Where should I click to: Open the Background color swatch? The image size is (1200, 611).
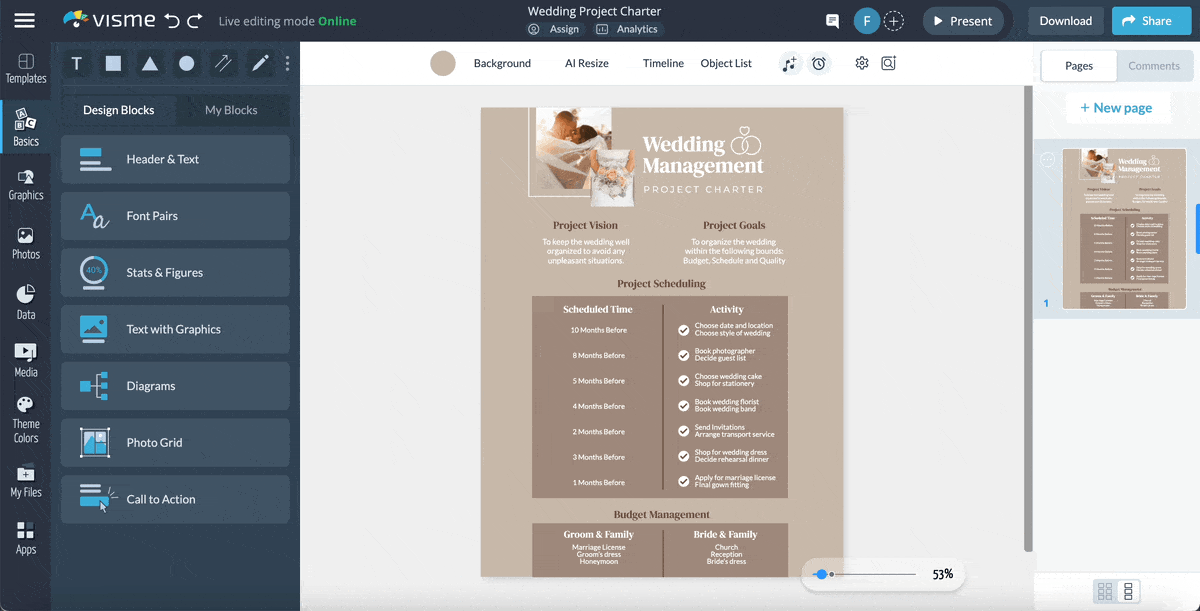(x=443, y=62)
